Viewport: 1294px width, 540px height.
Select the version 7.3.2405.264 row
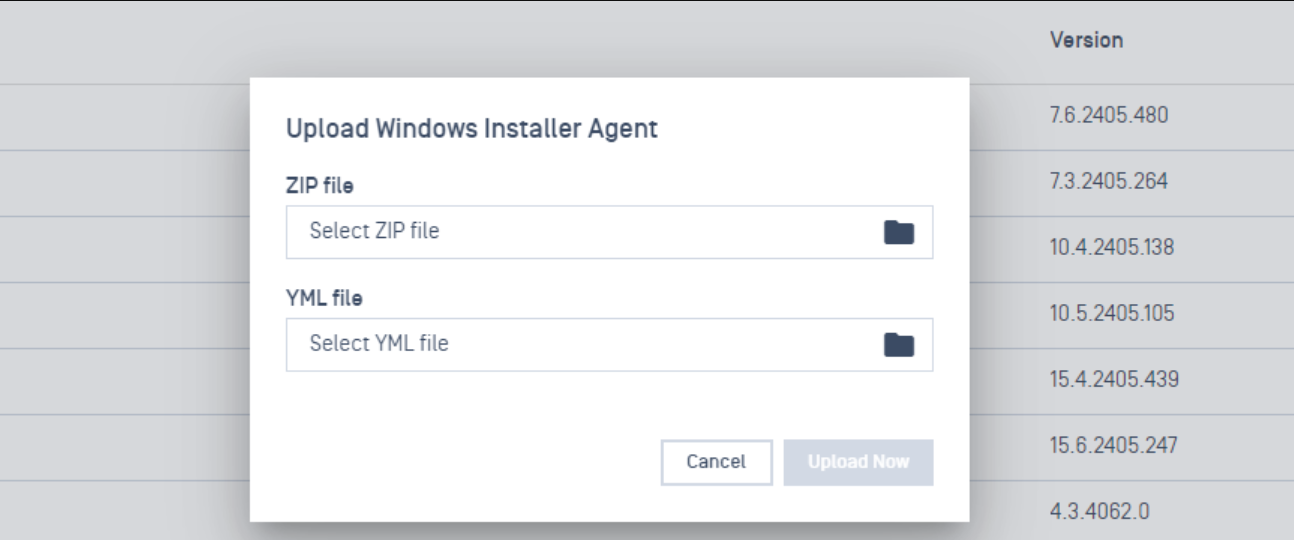tap(1108, 183)
